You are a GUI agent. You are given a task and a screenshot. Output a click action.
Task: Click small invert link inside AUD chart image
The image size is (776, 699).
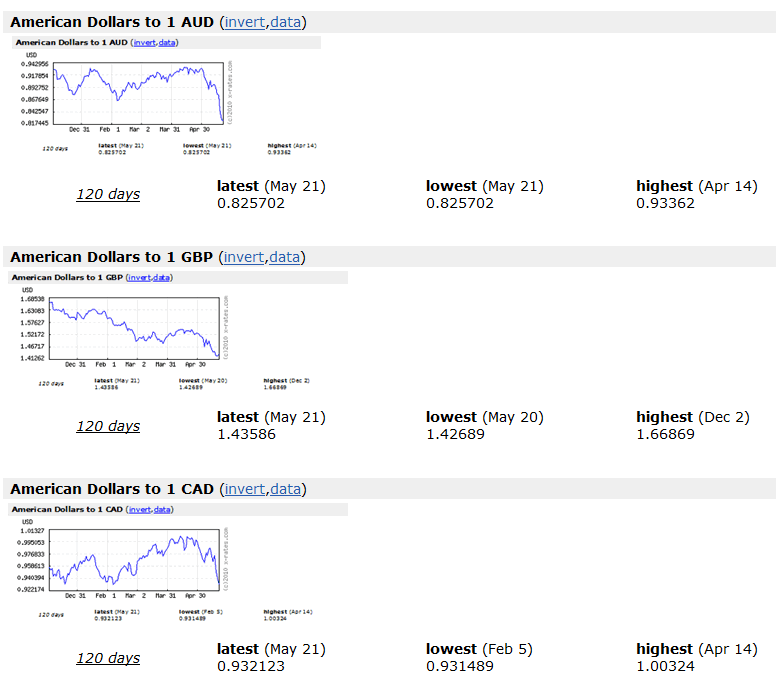click(x=144, y=42)
